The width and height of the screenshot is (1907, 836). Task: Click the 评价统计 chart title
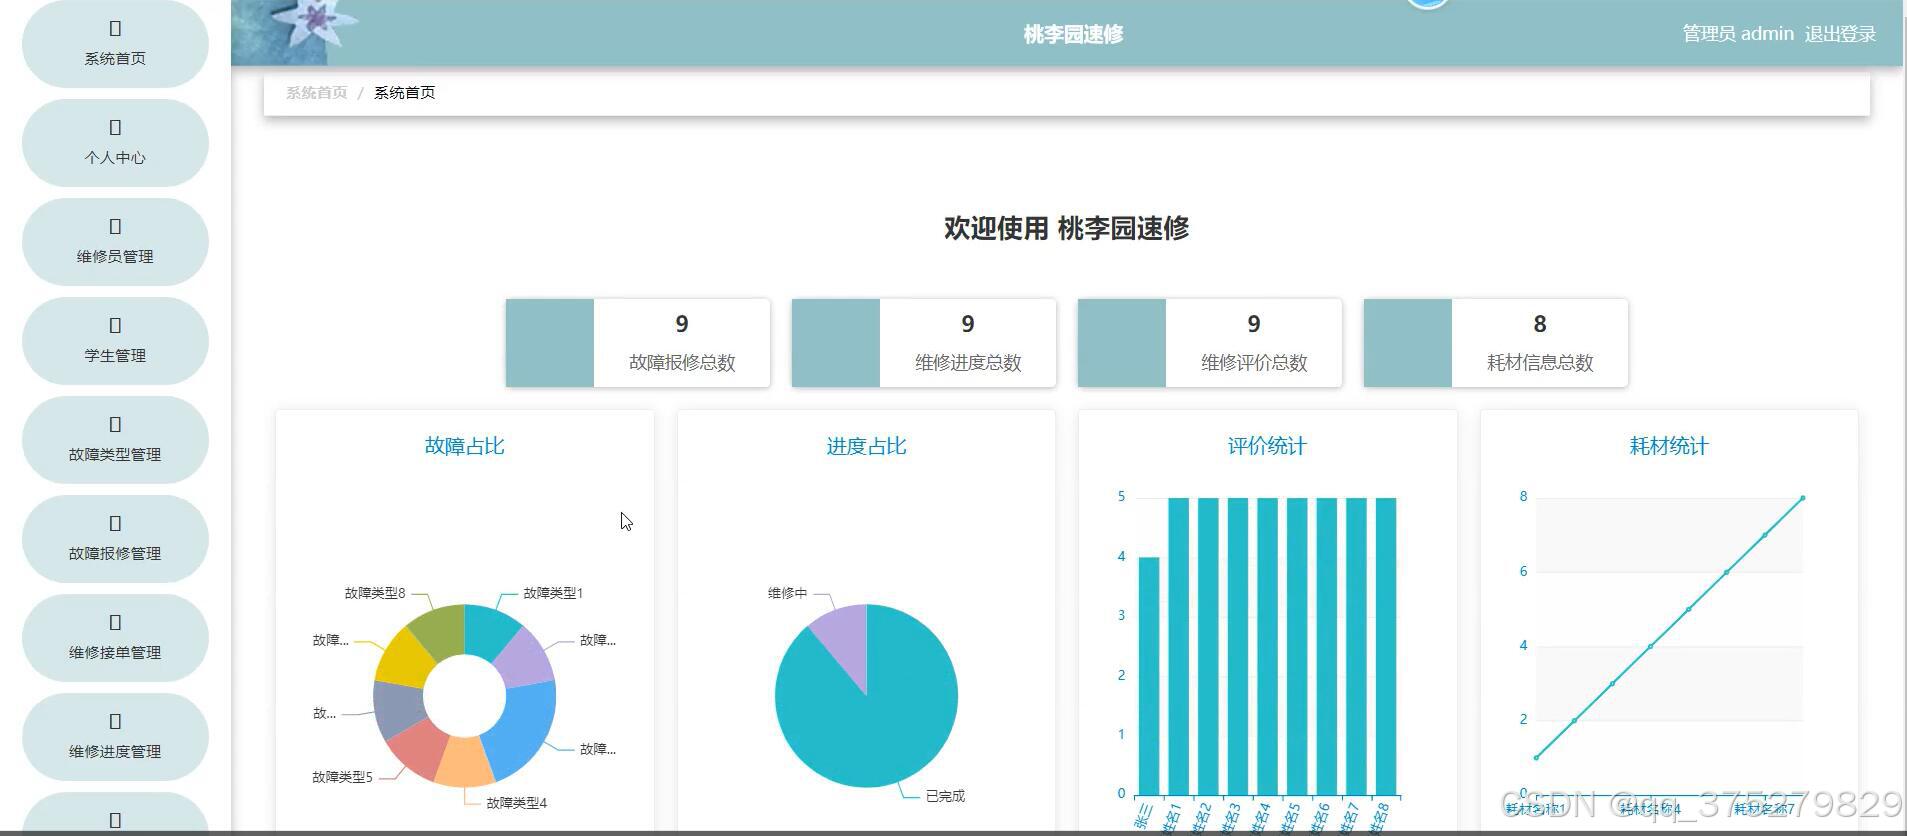[1267, 446]
